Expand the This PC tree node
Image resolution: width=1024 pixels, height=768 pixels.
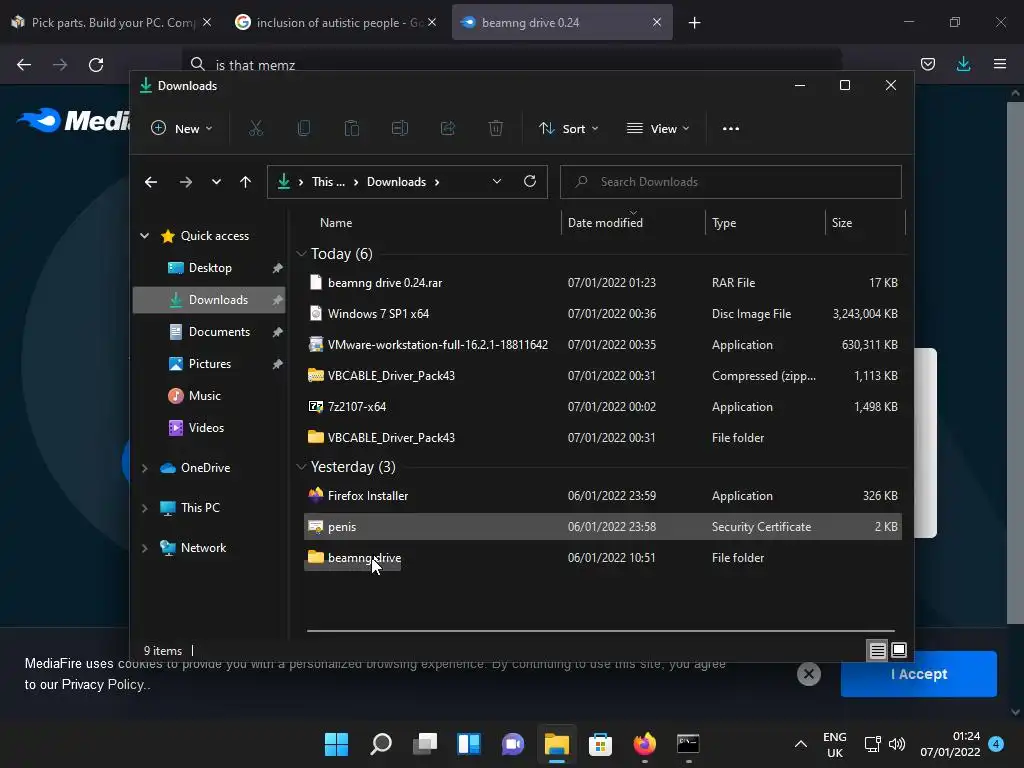144,508
